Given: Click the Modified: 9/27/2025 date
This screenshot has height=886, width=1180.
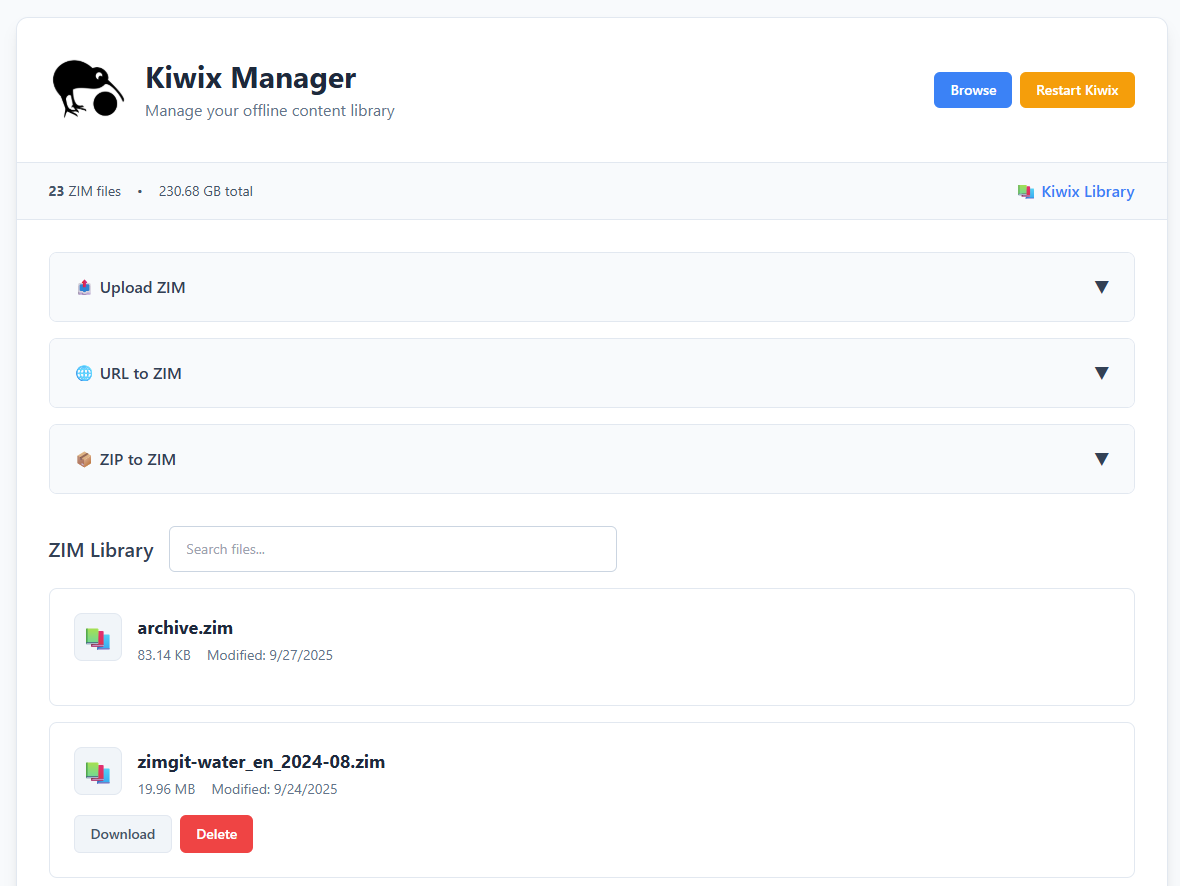Looking at the screenshot, I should 270,655.
